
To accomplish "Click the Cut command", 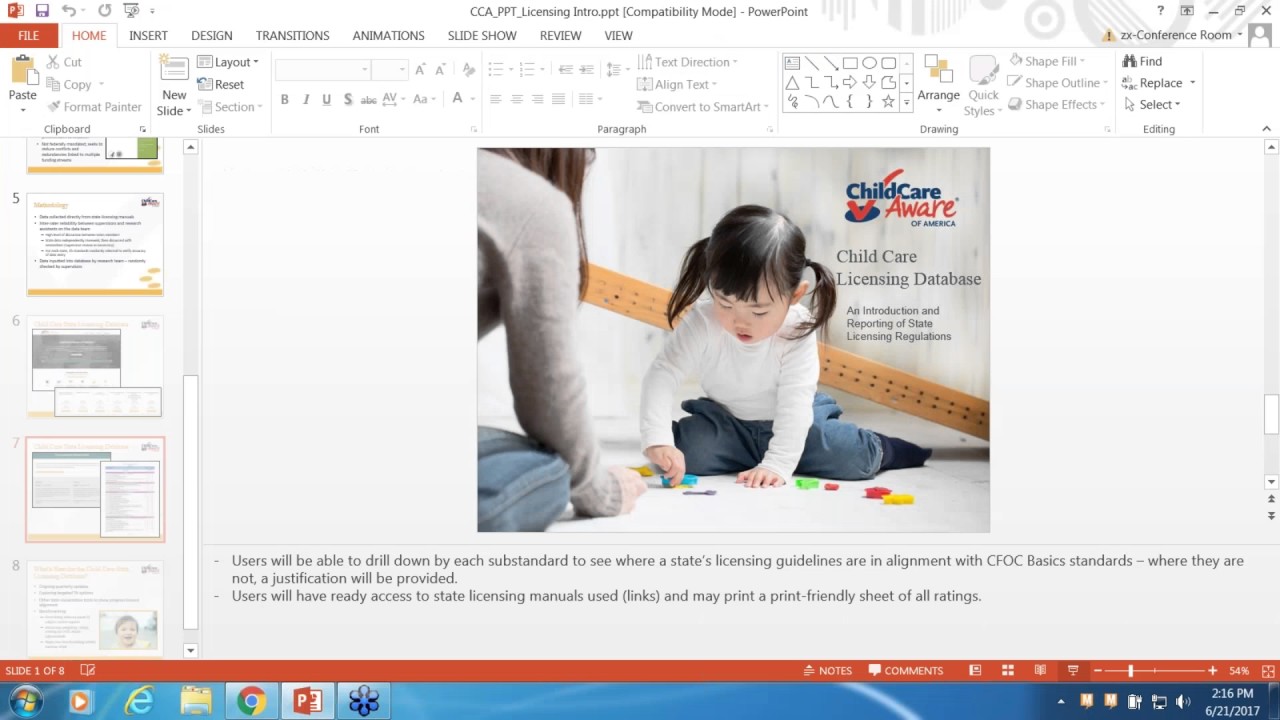I will tap(63, 62).
